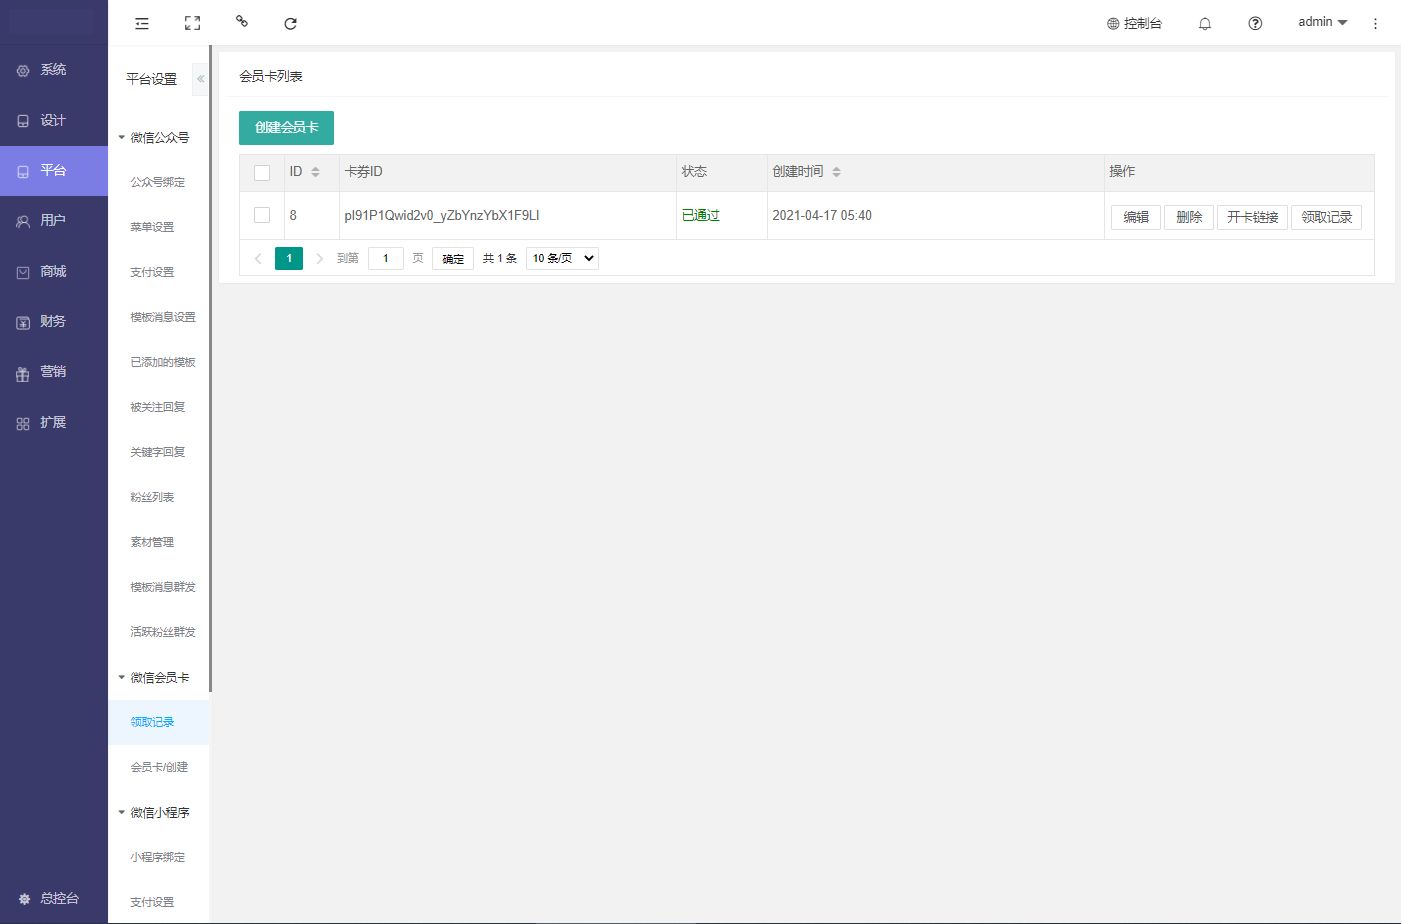Open the 10 条/页 page size dropdown
This screenshot has height=924, width=1401.
coord(562,258)
